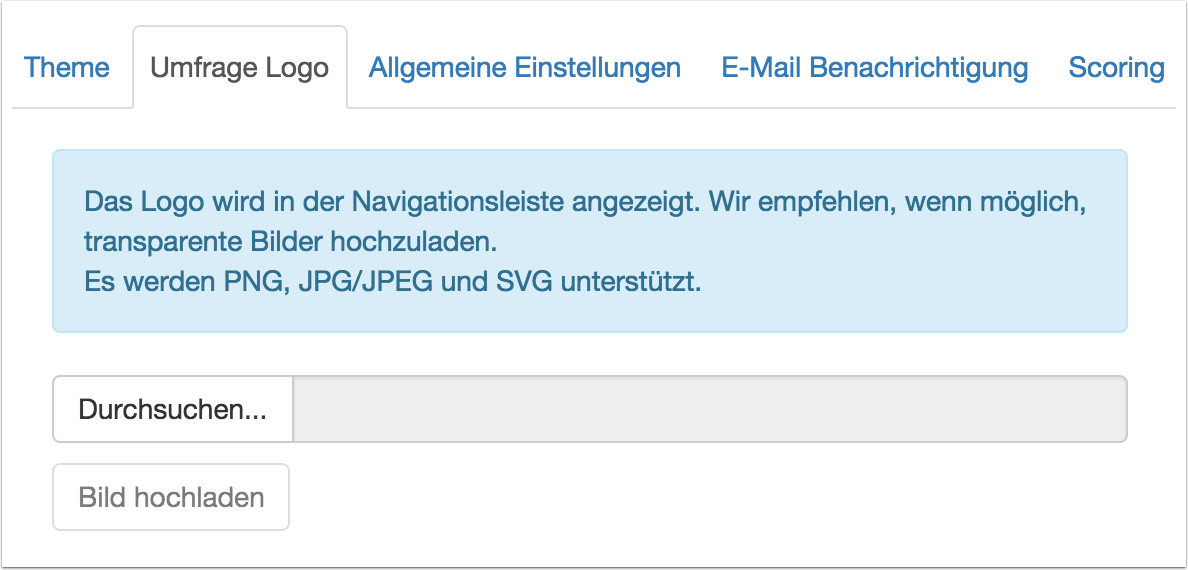The width and height of the screenshot is (1188, 570).
Task: Display the survey scoring settings
Action: click(x=1116, y=68)
